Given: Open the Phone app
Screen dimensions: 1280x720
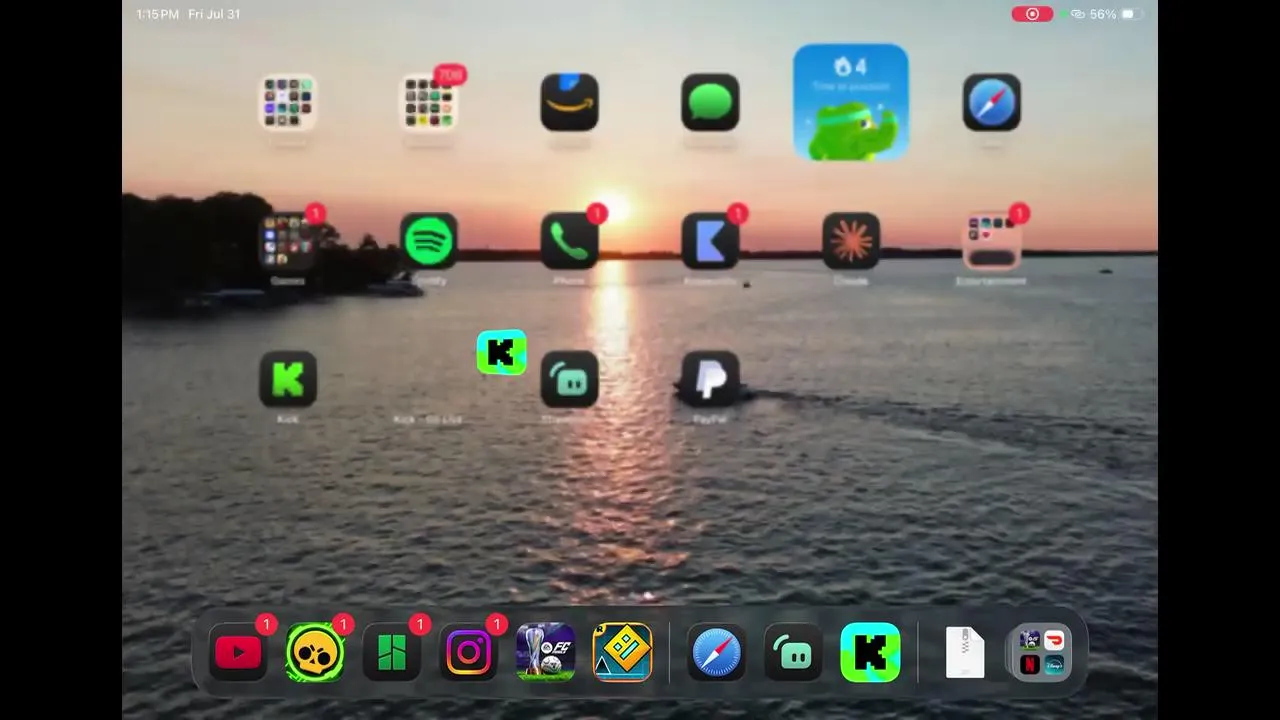Looking at the screenshot, I should 570,241.
